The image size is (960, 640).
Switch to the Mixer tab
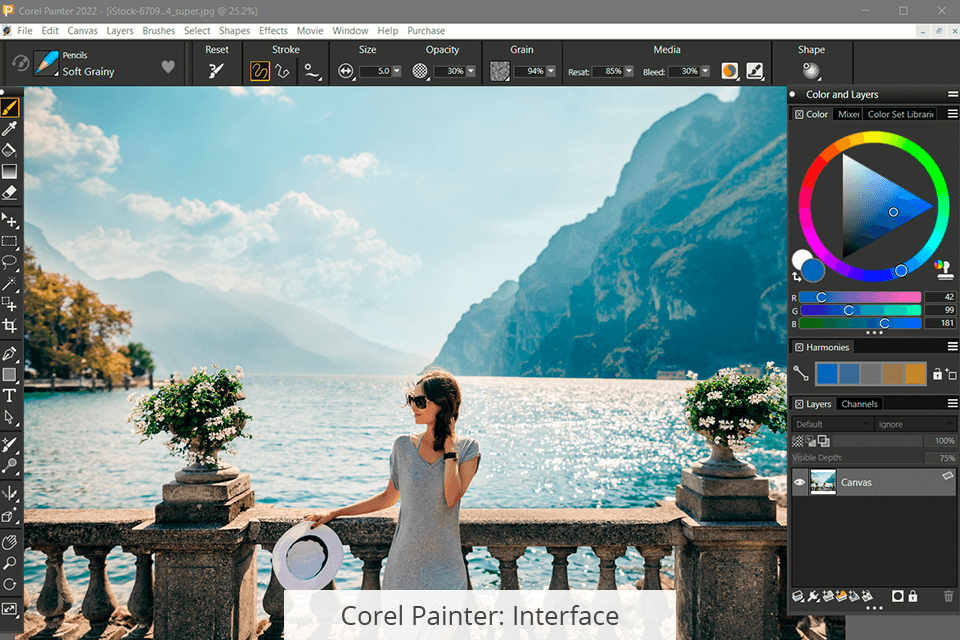click(x=848, y=114)
